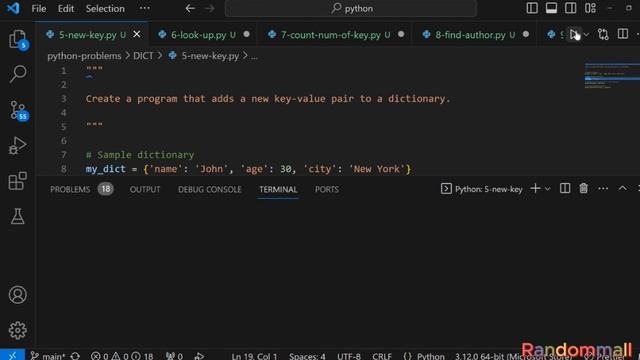Open the Explorer view in activity bar
640x360 pixels.
click(x=18, y=40)
